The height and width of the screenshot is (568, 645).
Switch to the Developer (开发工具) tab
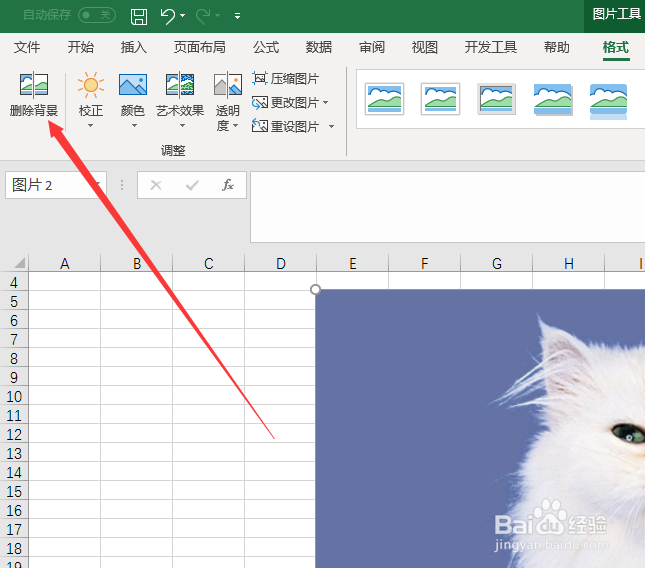pyautogui.click(x=491, y=47)
